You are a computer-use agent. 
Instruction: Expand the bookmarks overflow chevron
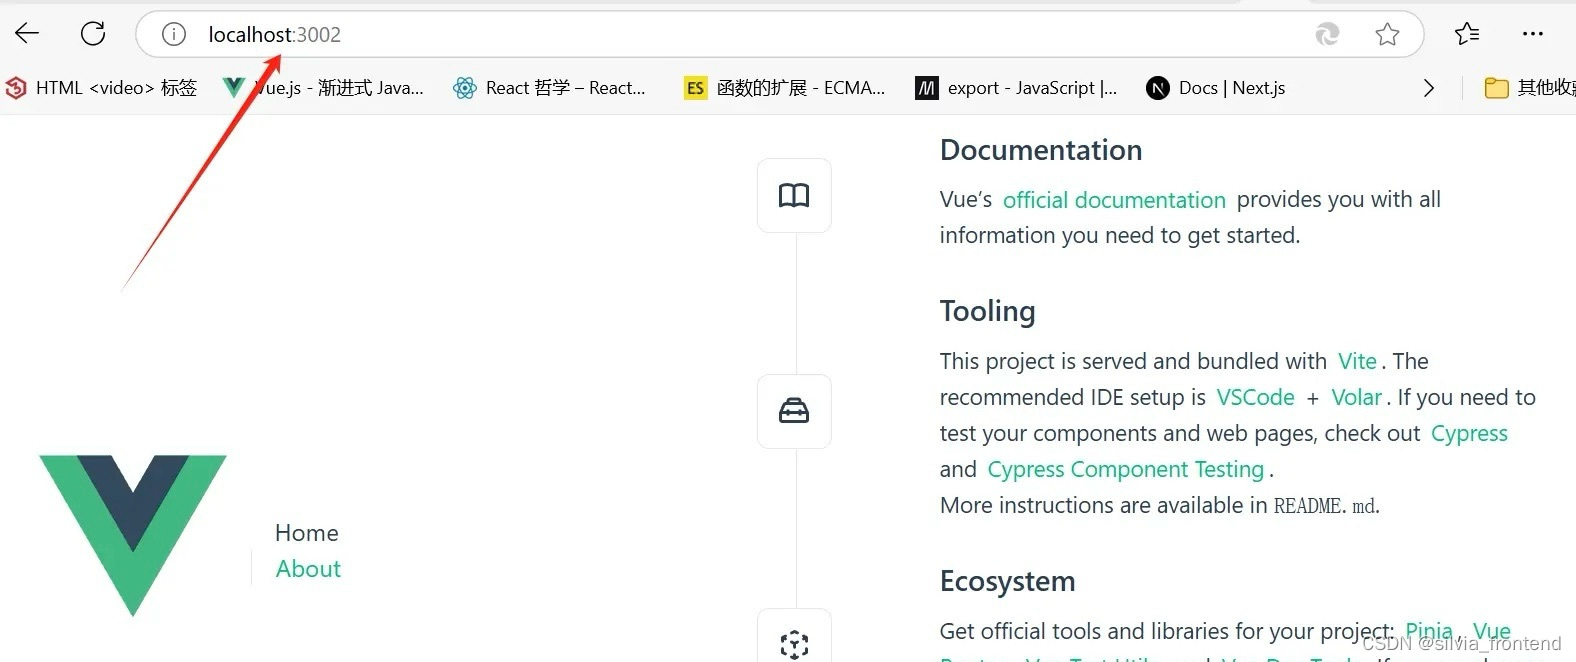[x=1429, y=88]
